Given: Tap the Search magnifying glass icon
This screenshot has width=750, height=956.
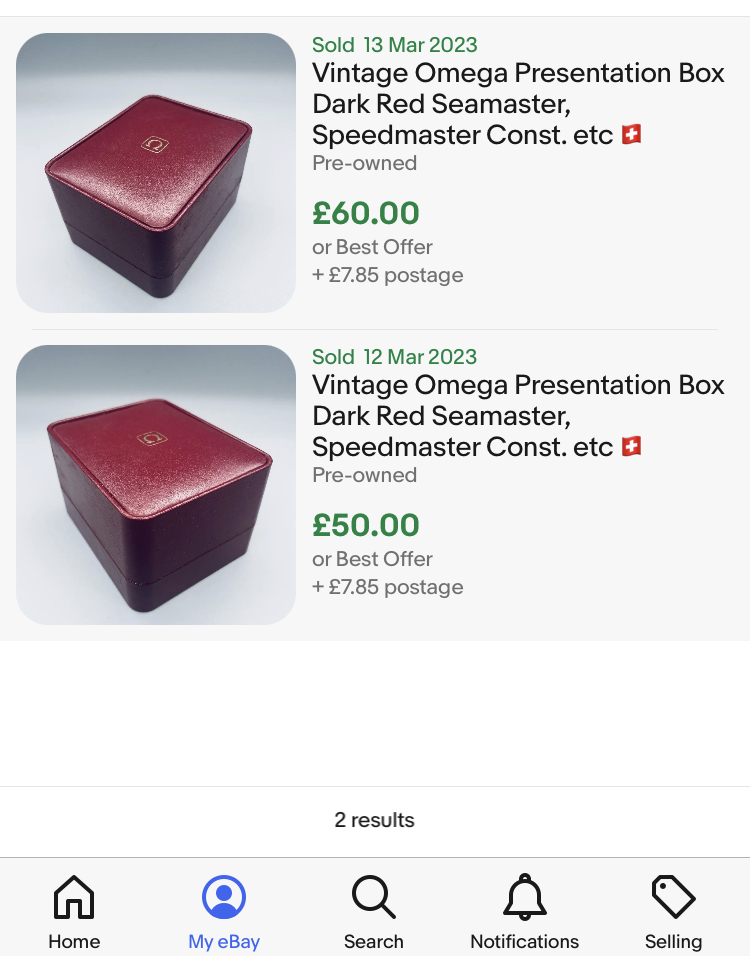Looking at the screenshot, I should (374, 897).
